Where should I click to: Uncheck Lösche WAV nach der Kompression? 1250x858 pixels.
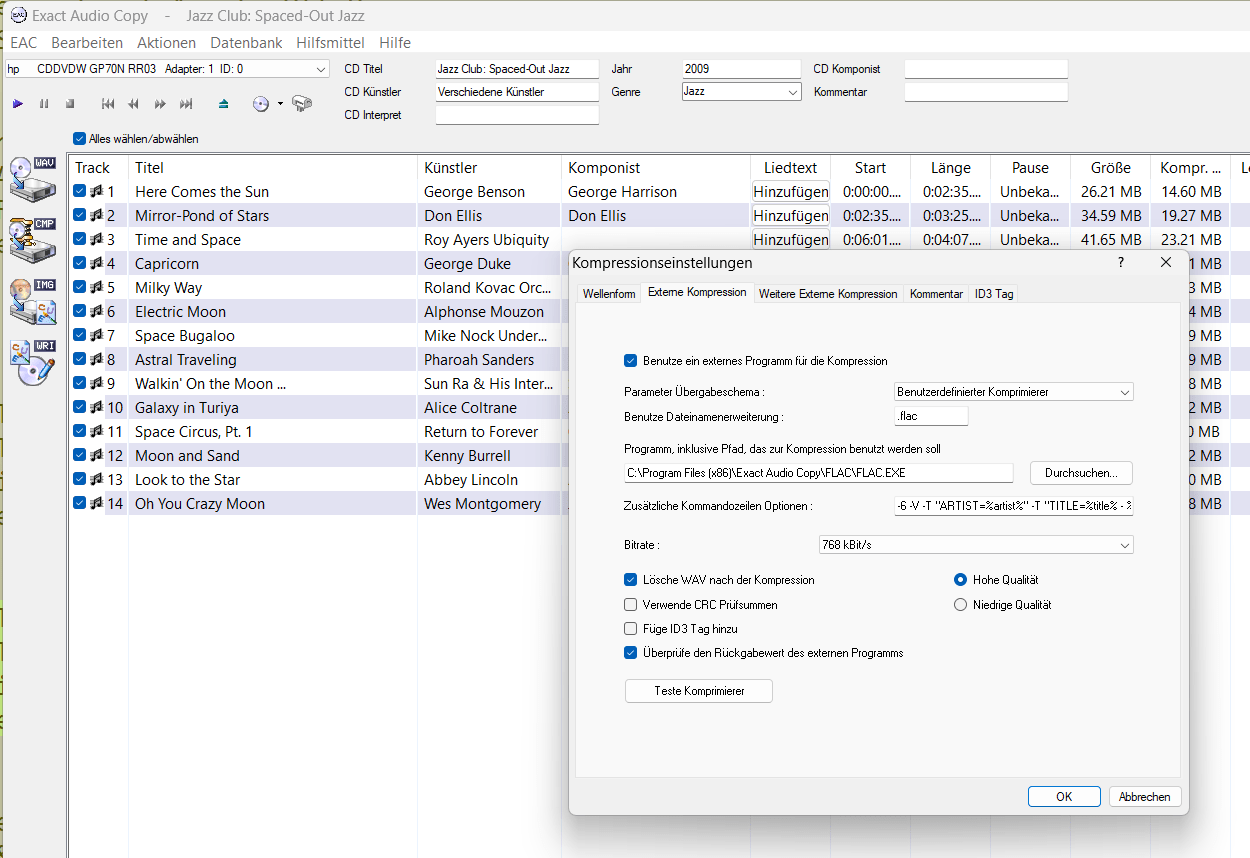point(631,580)
